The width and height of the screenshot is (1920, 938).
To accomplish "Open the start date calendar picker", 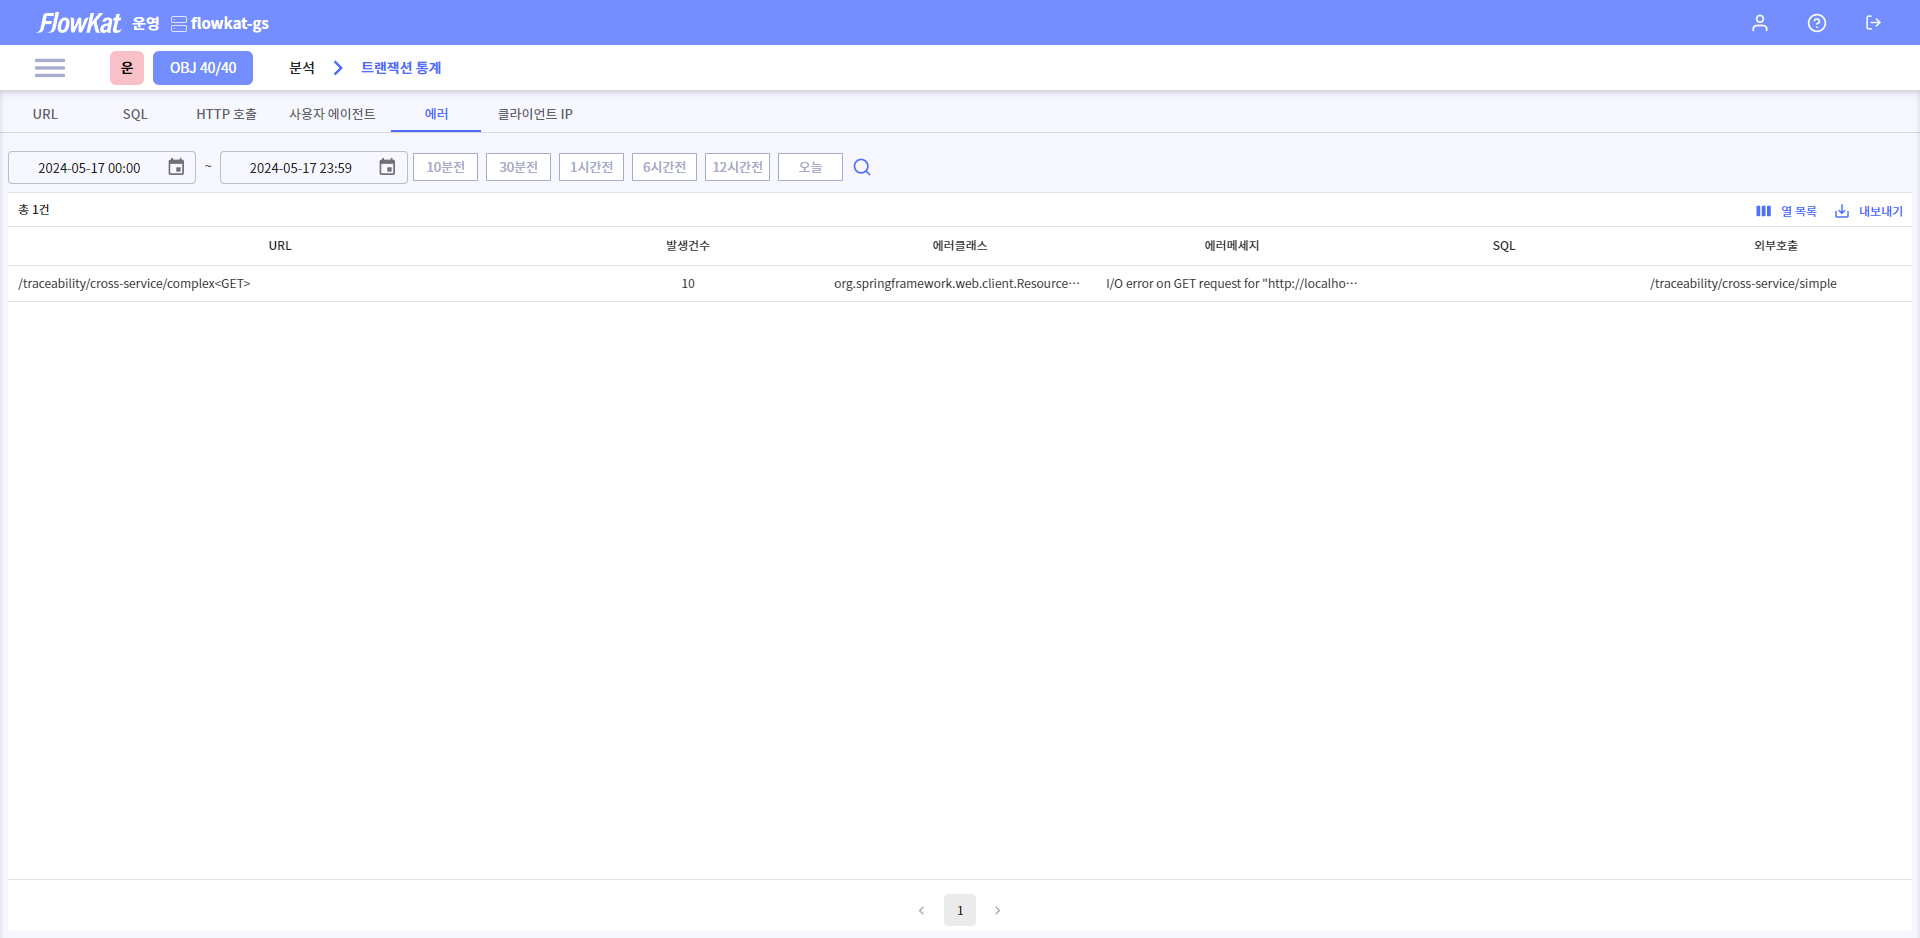I will coord(176,167).
